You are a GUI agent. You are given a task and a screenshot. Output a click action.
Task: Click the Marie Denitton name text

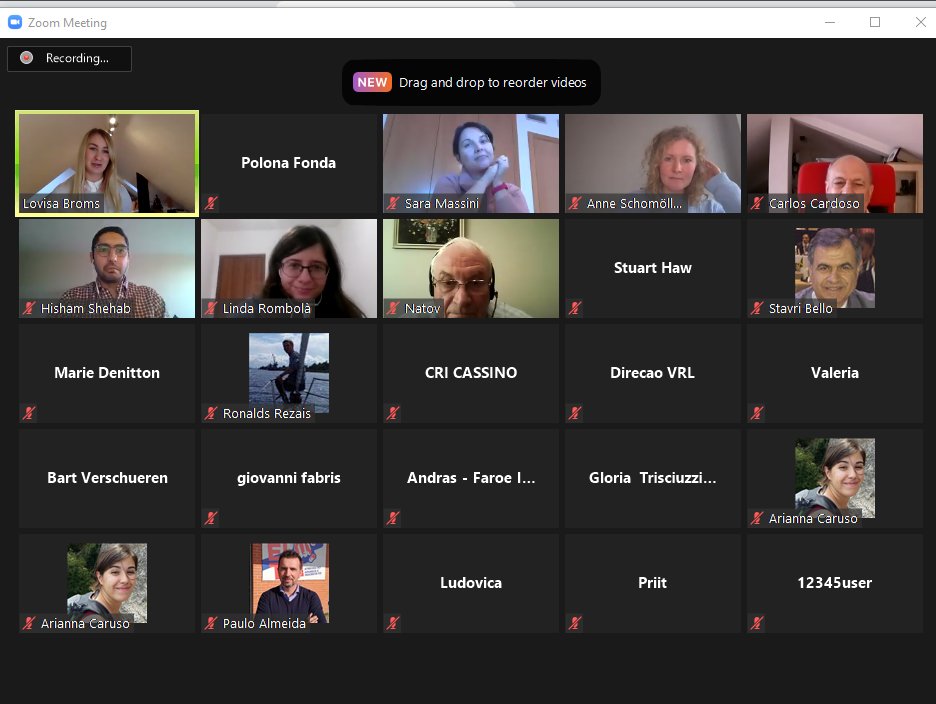pyautogui.click(x=107, y=373)
